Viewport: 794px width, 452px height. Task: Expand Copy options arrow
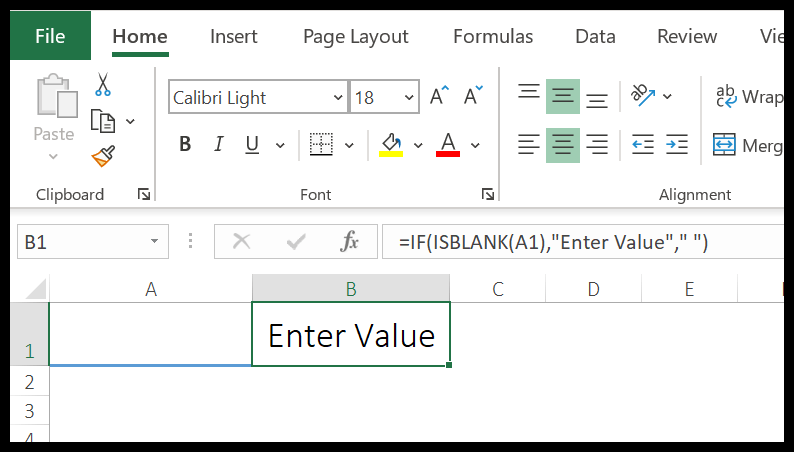click(130, 121)
